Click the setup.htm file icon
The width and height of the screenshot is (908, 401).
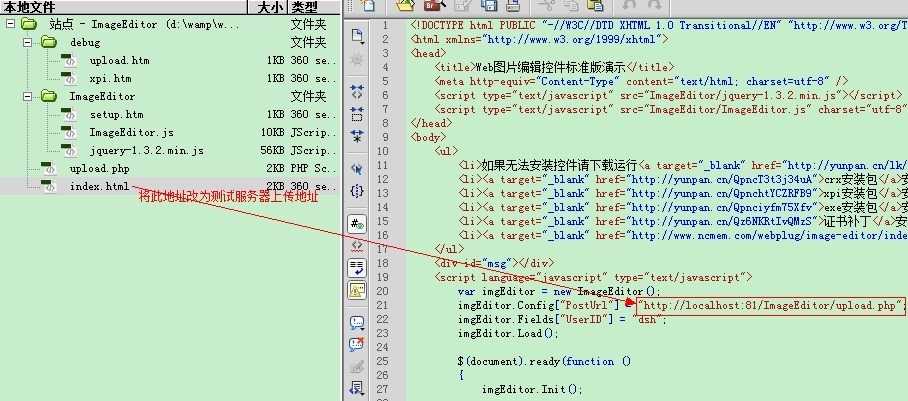point(69,115)
